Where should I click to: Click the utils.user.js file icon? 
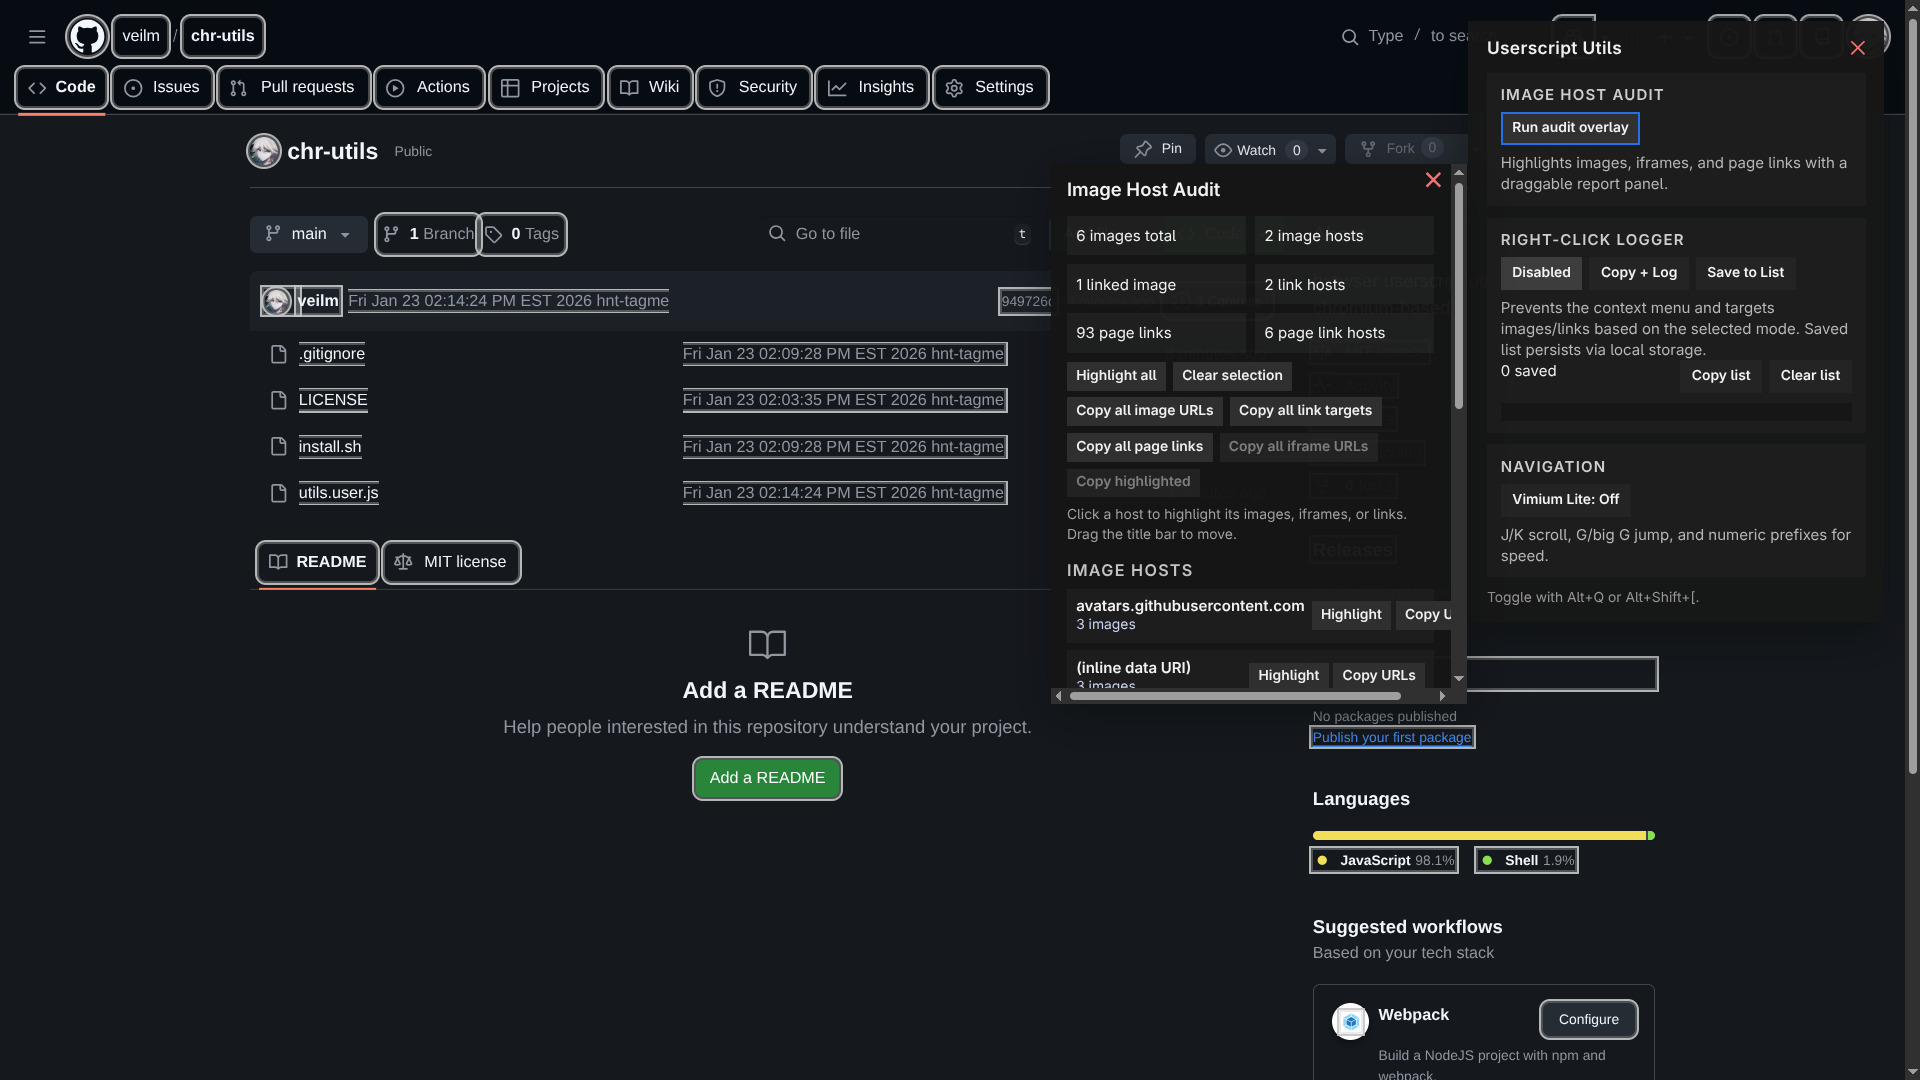279,493
